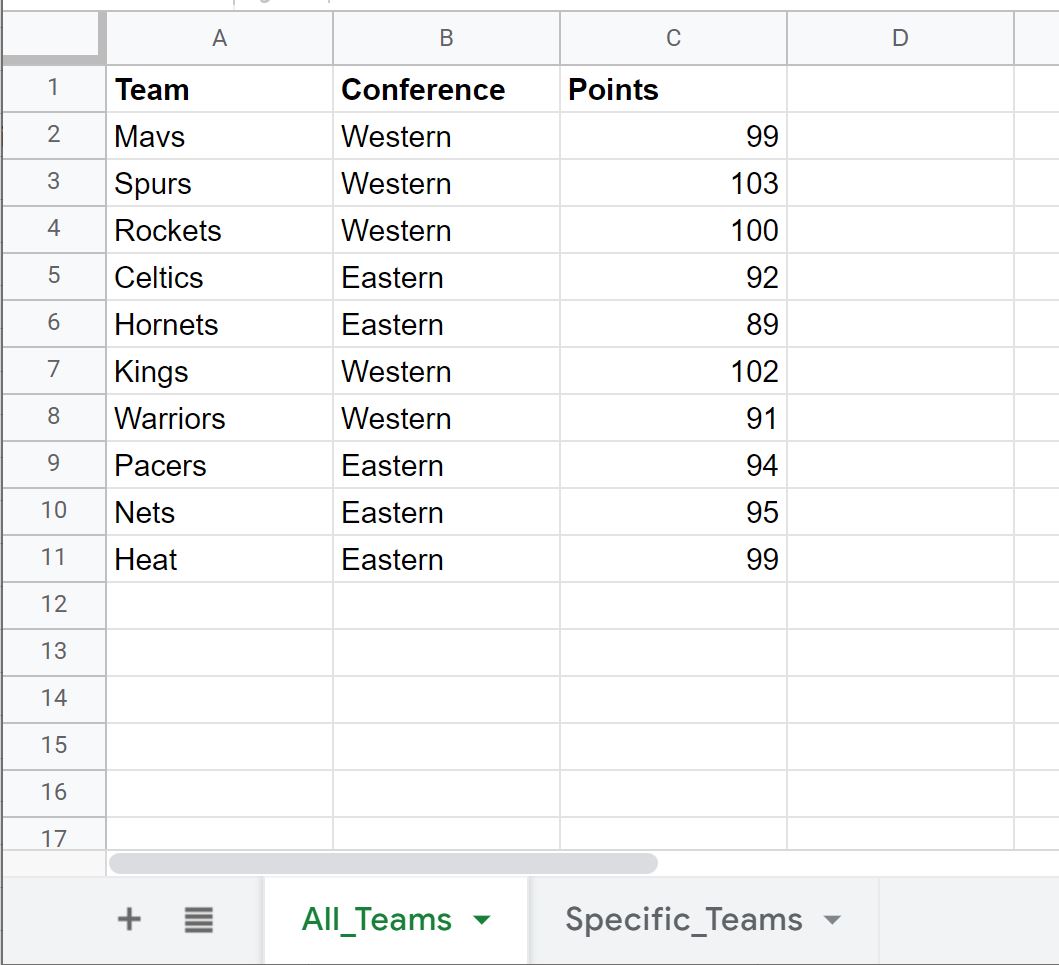Select column B header
The image size is (1059, 965).
click(446, 38)
